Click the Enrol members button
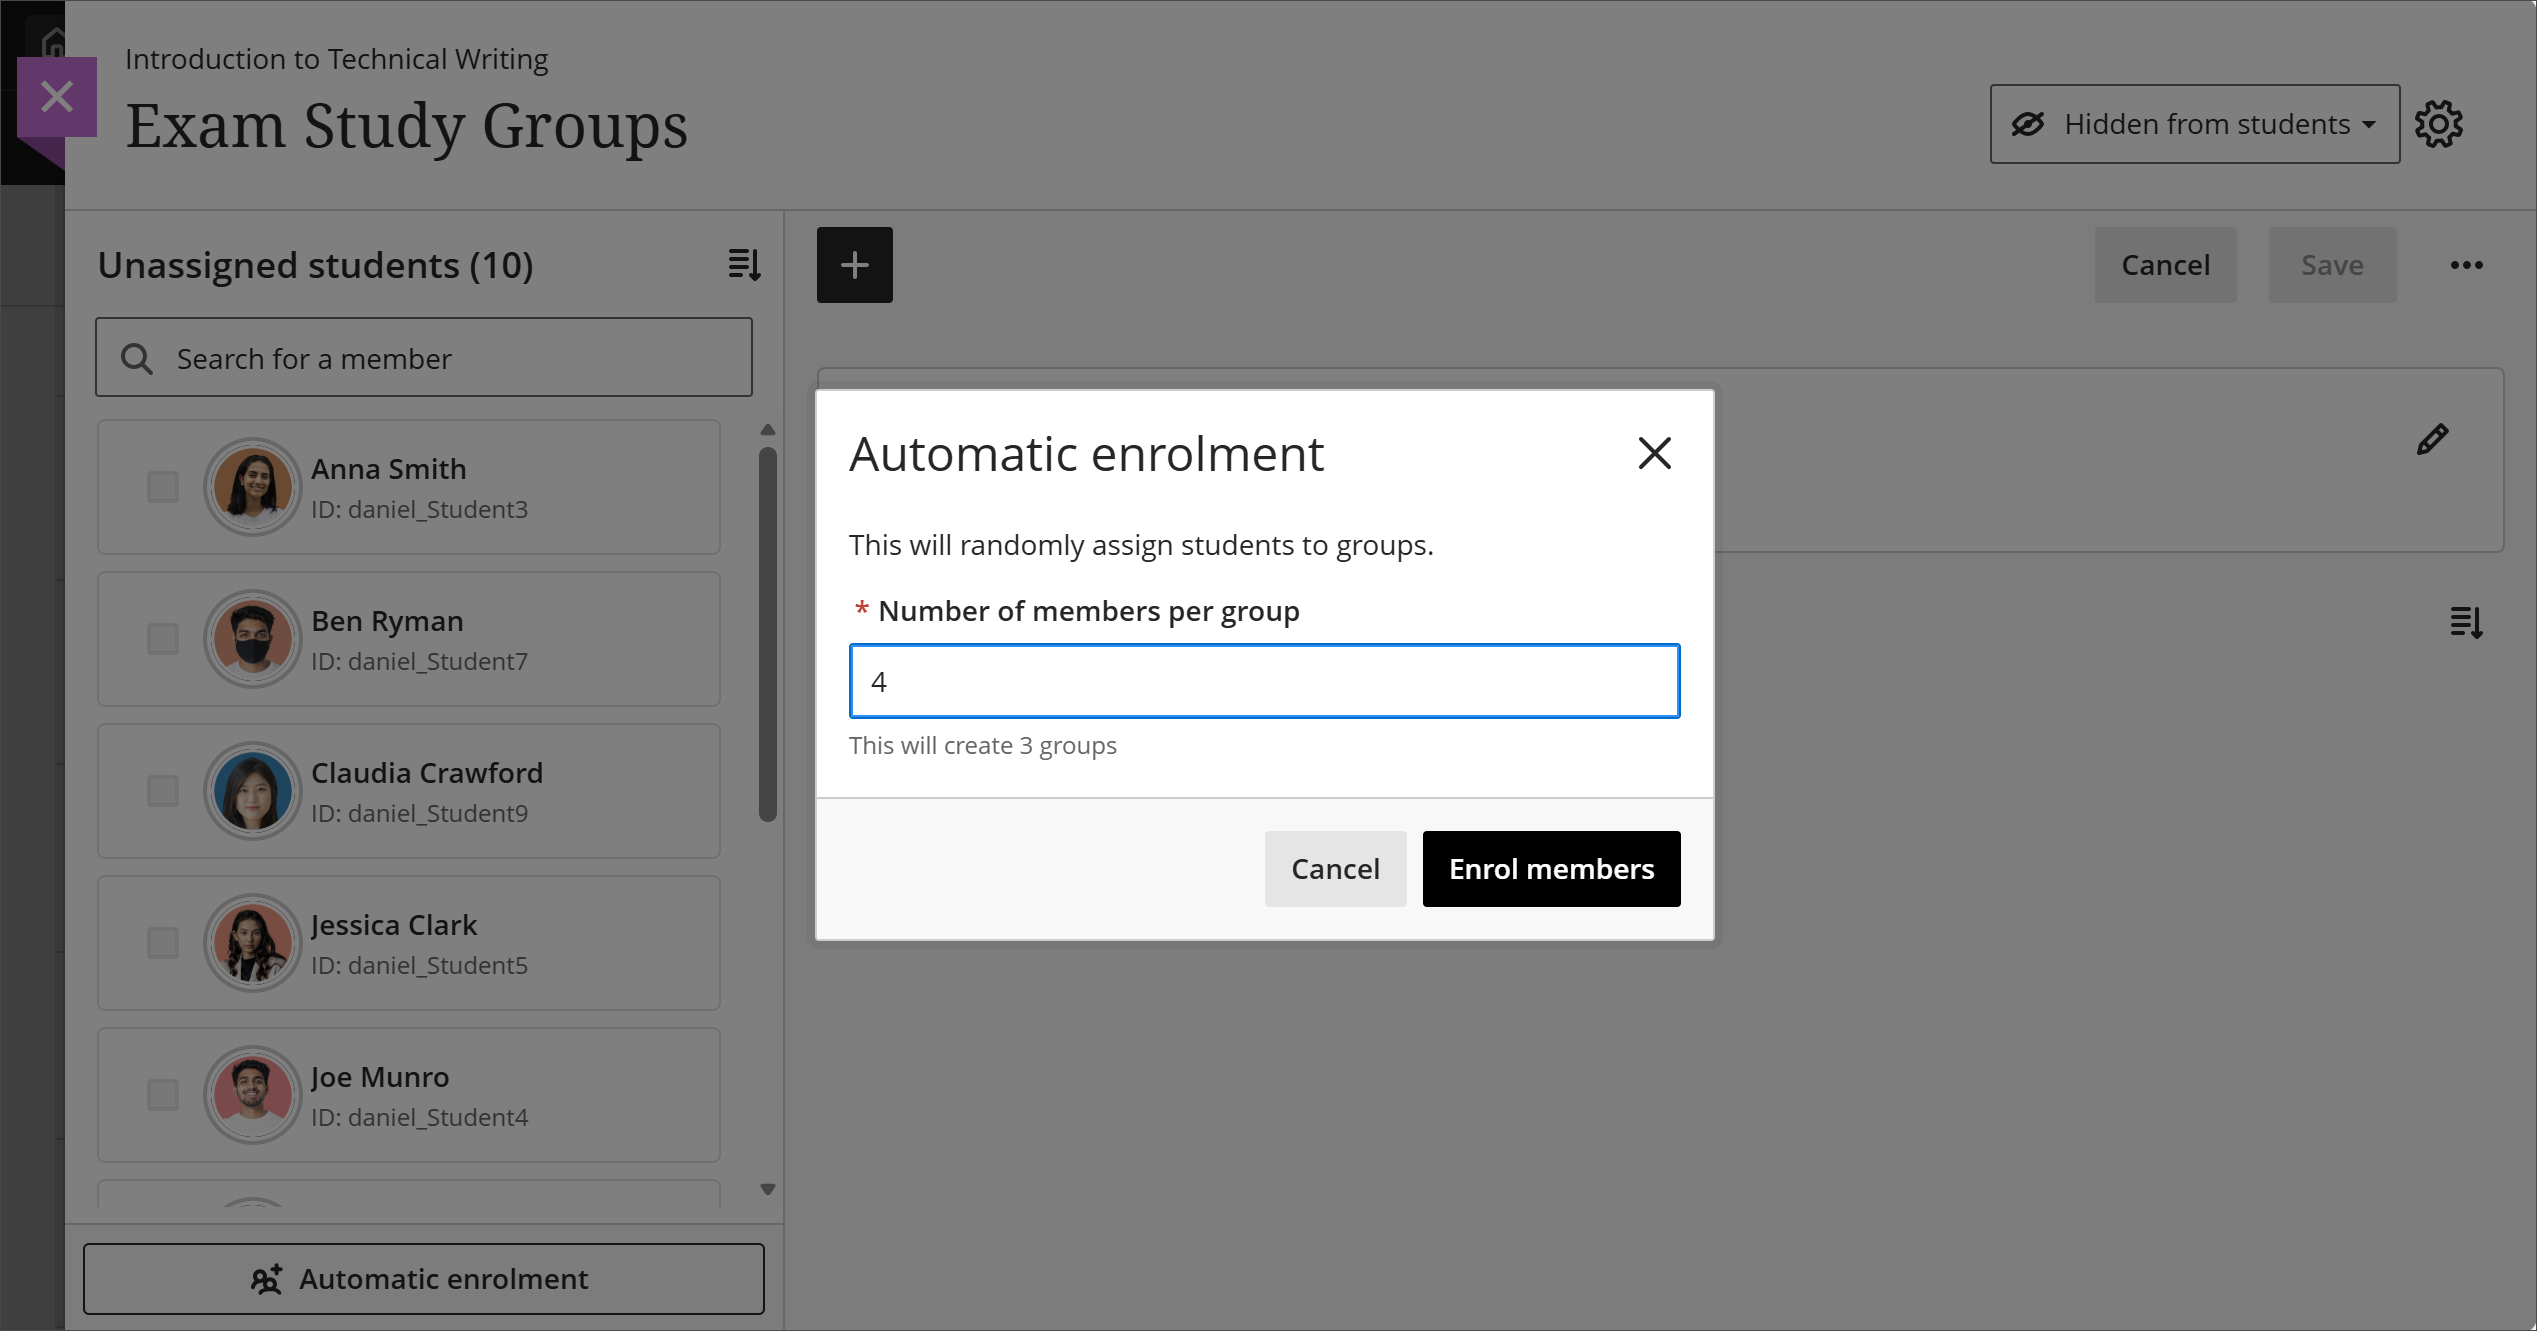Screen dimensions: 2537x1331 [x=1551, y=868]
